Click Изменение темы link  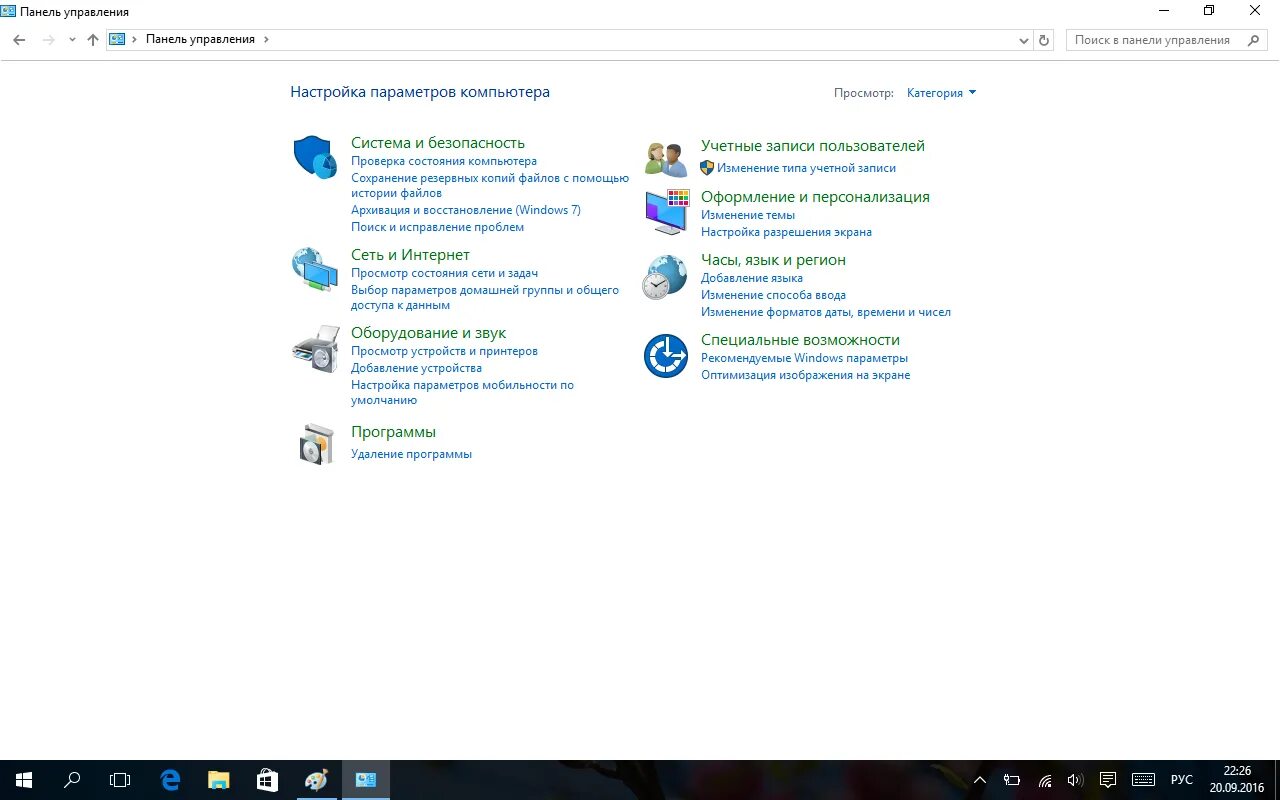[748, 215]
